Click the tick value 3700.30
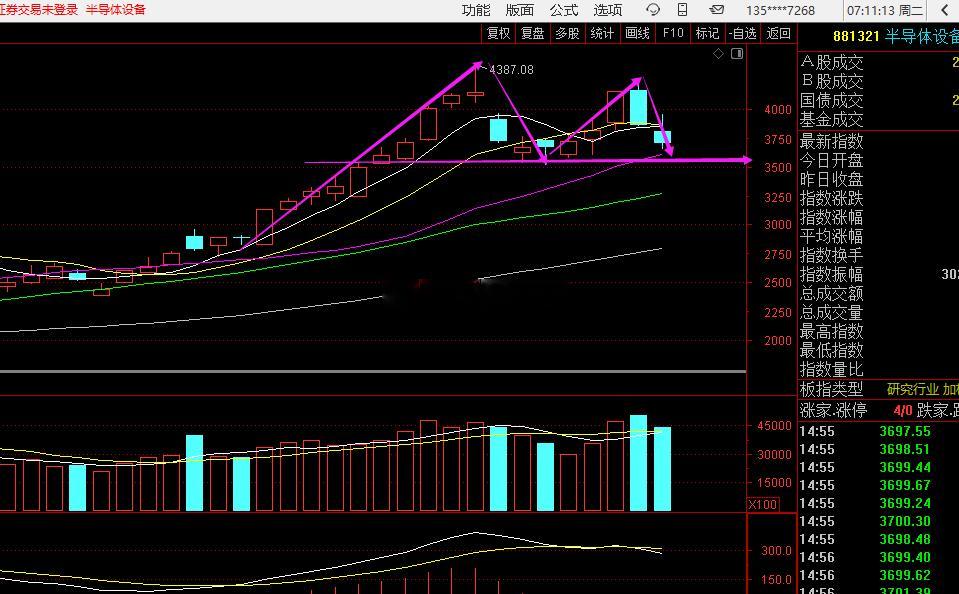The height and width of the screenshot is (594, 959). click(x=905, y=521)
